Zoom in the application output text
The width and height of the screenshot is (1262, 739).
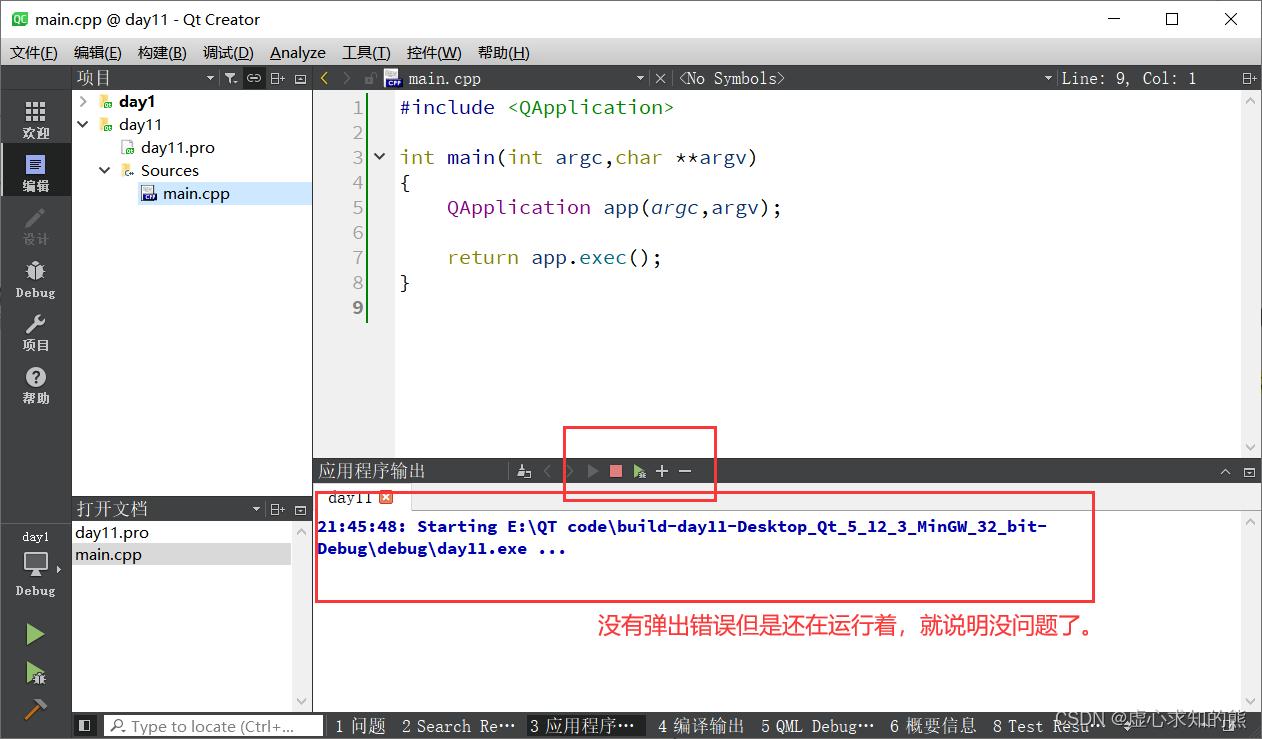pyautogui.click(x=662, y=471)
